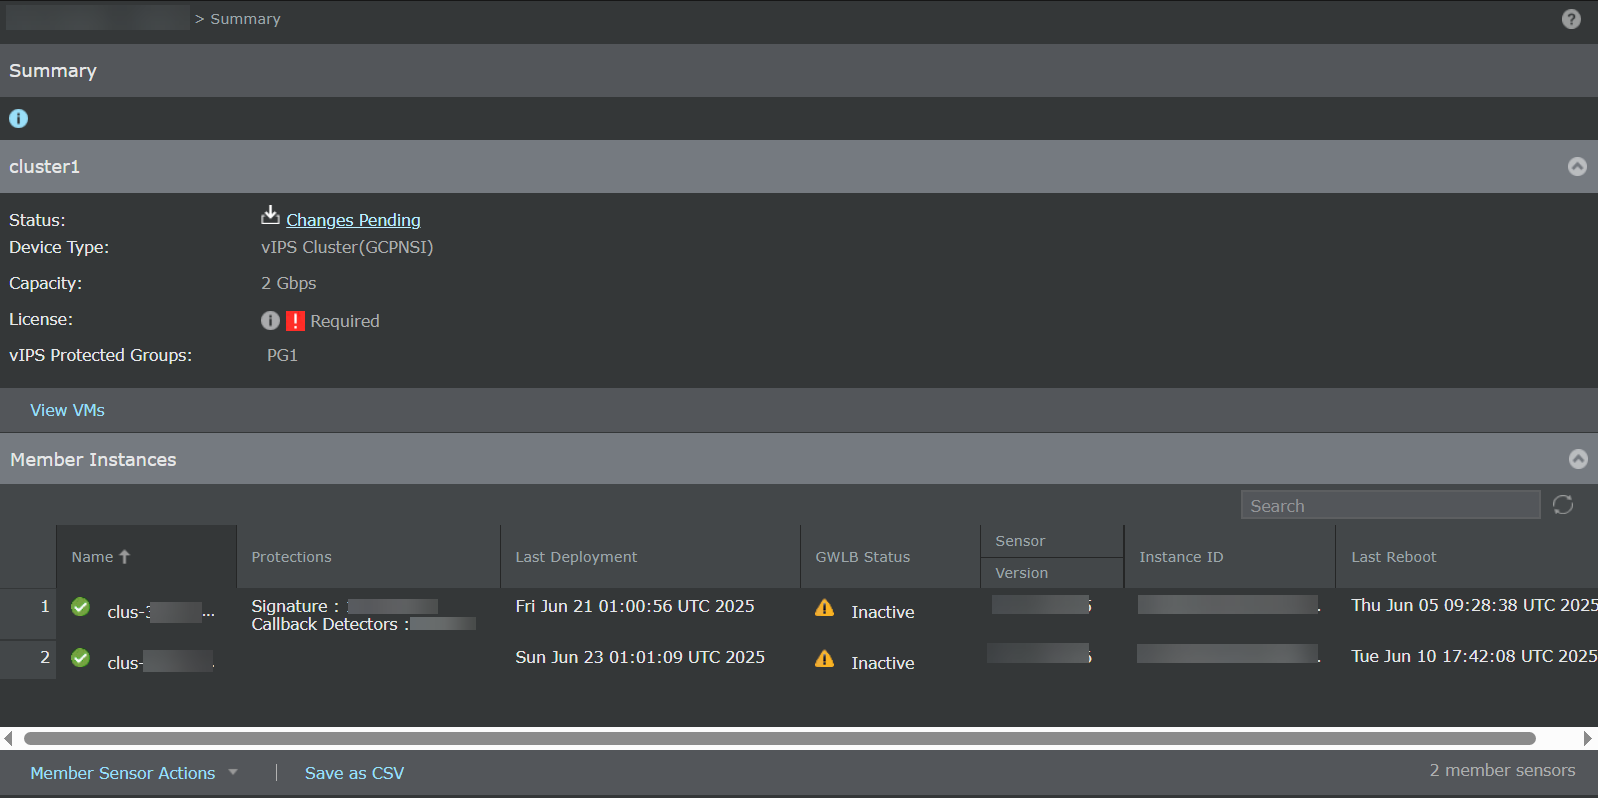Focus the Member Instances search field
This screenshot has width=1598, height=798.
[1390, 505]
